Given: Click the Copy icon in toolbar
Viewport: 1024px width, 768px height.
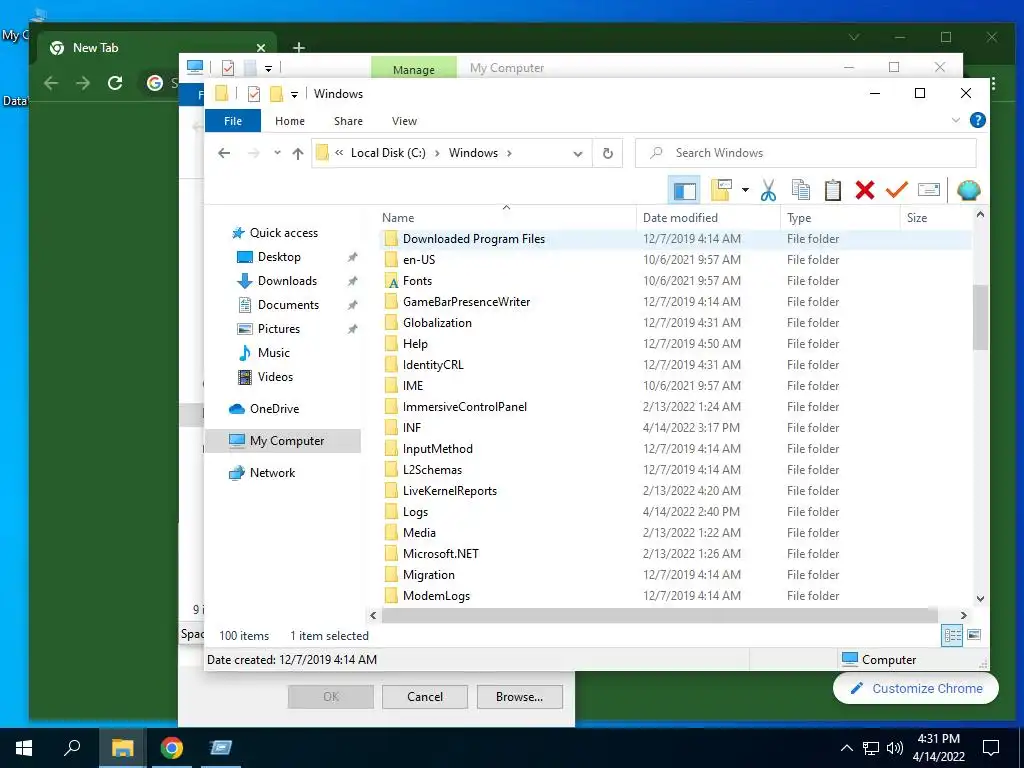Looking at the screenshot, I should point(801,190).
